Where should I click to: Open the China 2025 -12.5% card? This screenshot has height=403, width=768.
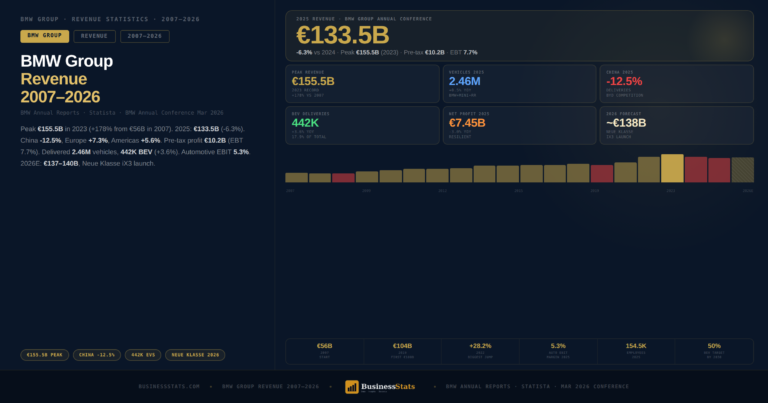click(677, 84)
